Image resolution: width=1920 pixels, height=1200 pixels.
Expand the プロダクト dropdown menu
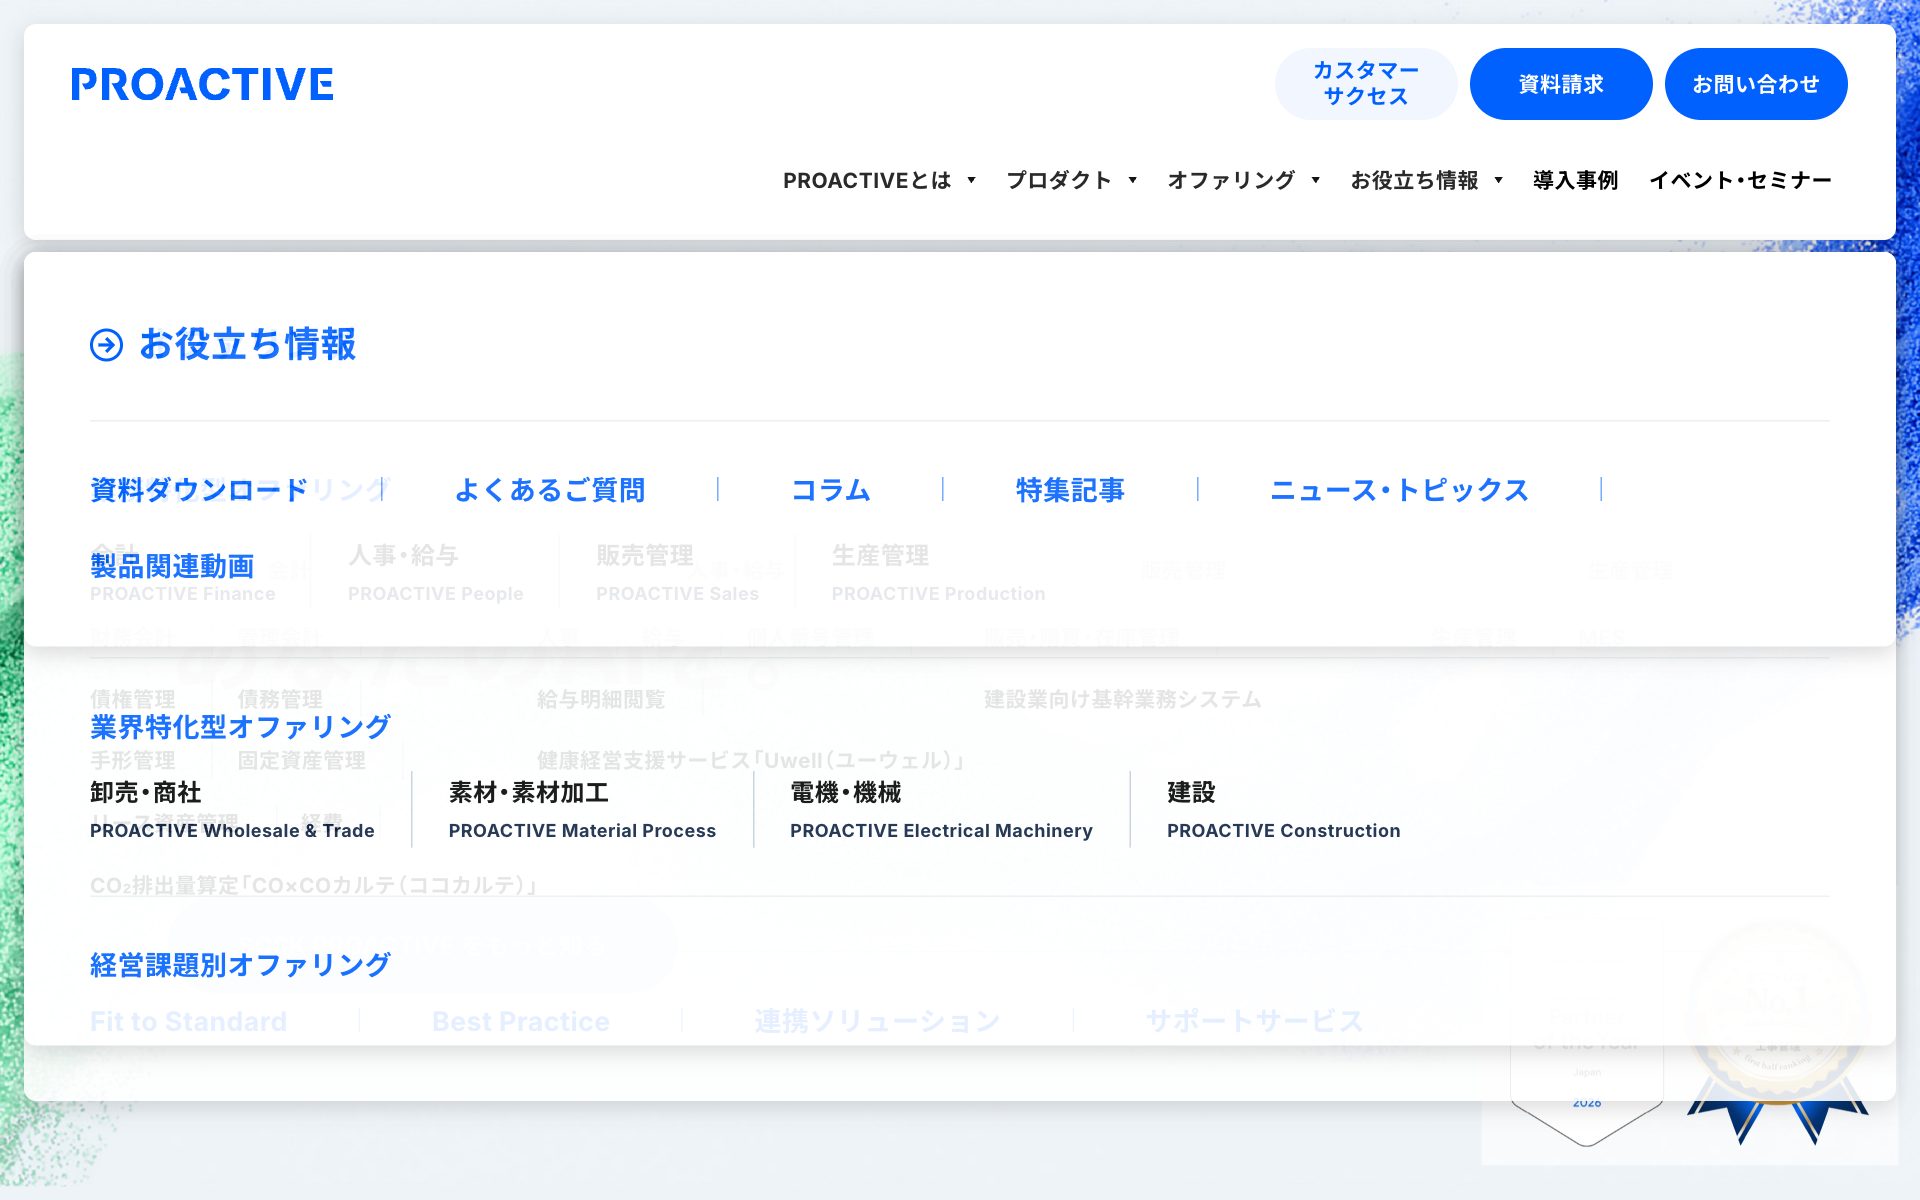(x=1072, y=181)
